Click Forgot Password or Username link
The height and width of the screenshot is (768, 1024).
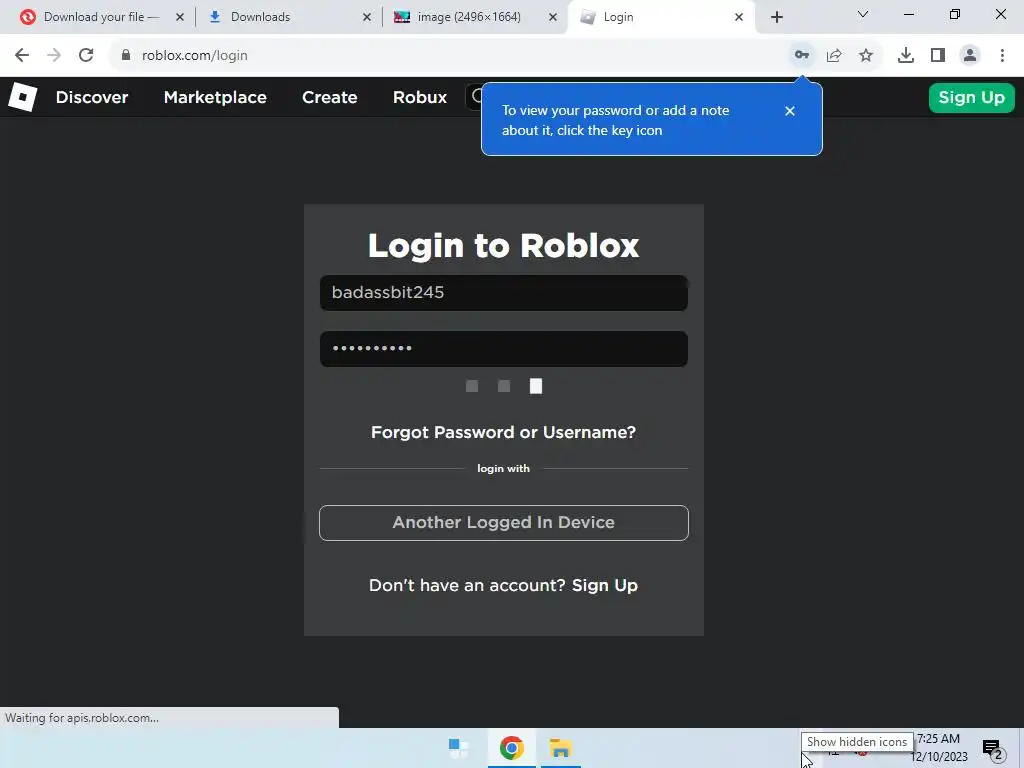[504, 432]
